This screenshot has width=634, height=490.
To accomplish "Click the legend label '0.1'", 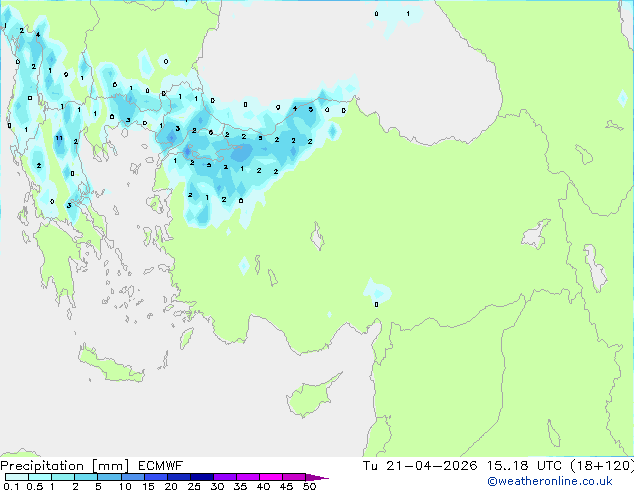I will click(x=11, y=486).
